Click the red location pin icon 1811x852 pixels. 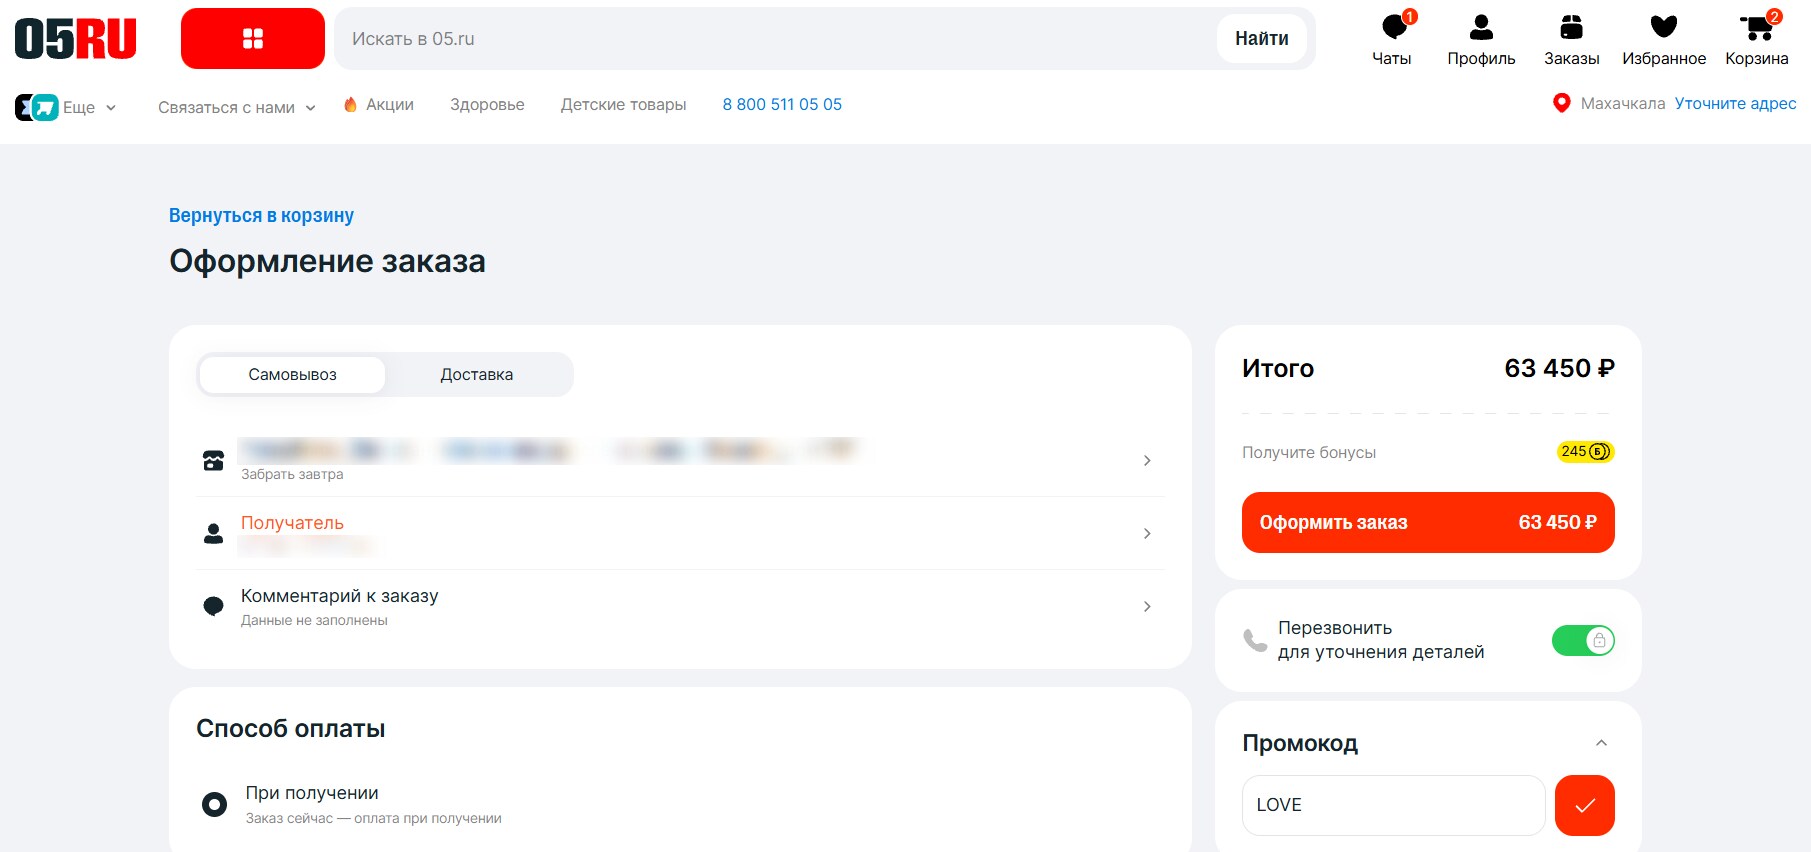(x=1561, y=103)
